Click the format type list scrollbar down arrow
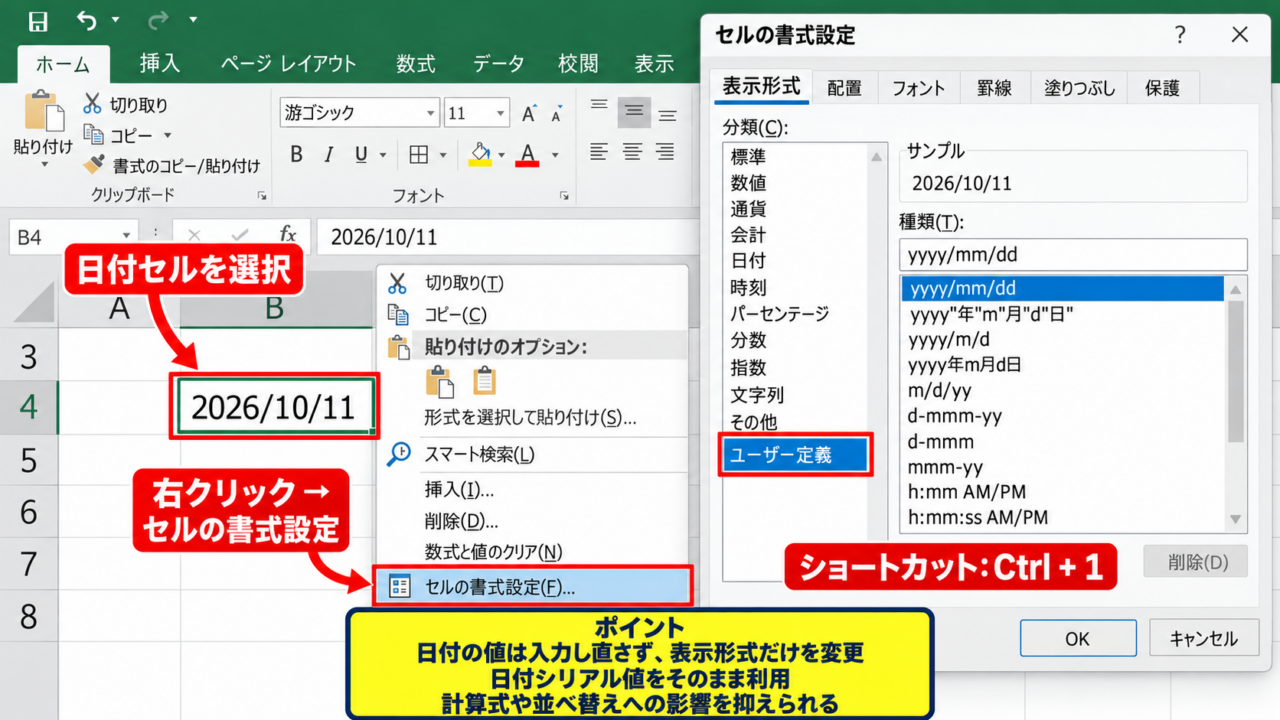This screenshot has height=720, width=1280. [1237, 520]
